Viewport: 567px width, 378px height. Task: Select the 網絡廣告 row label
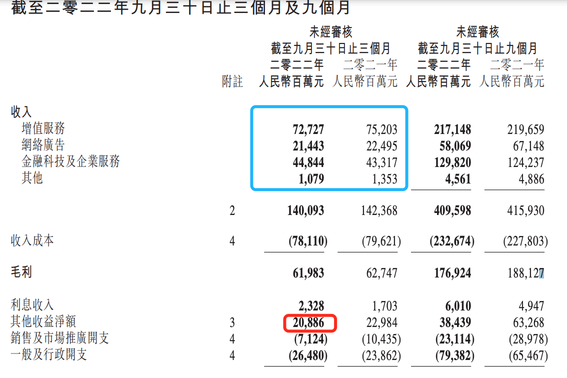(43, 145)
